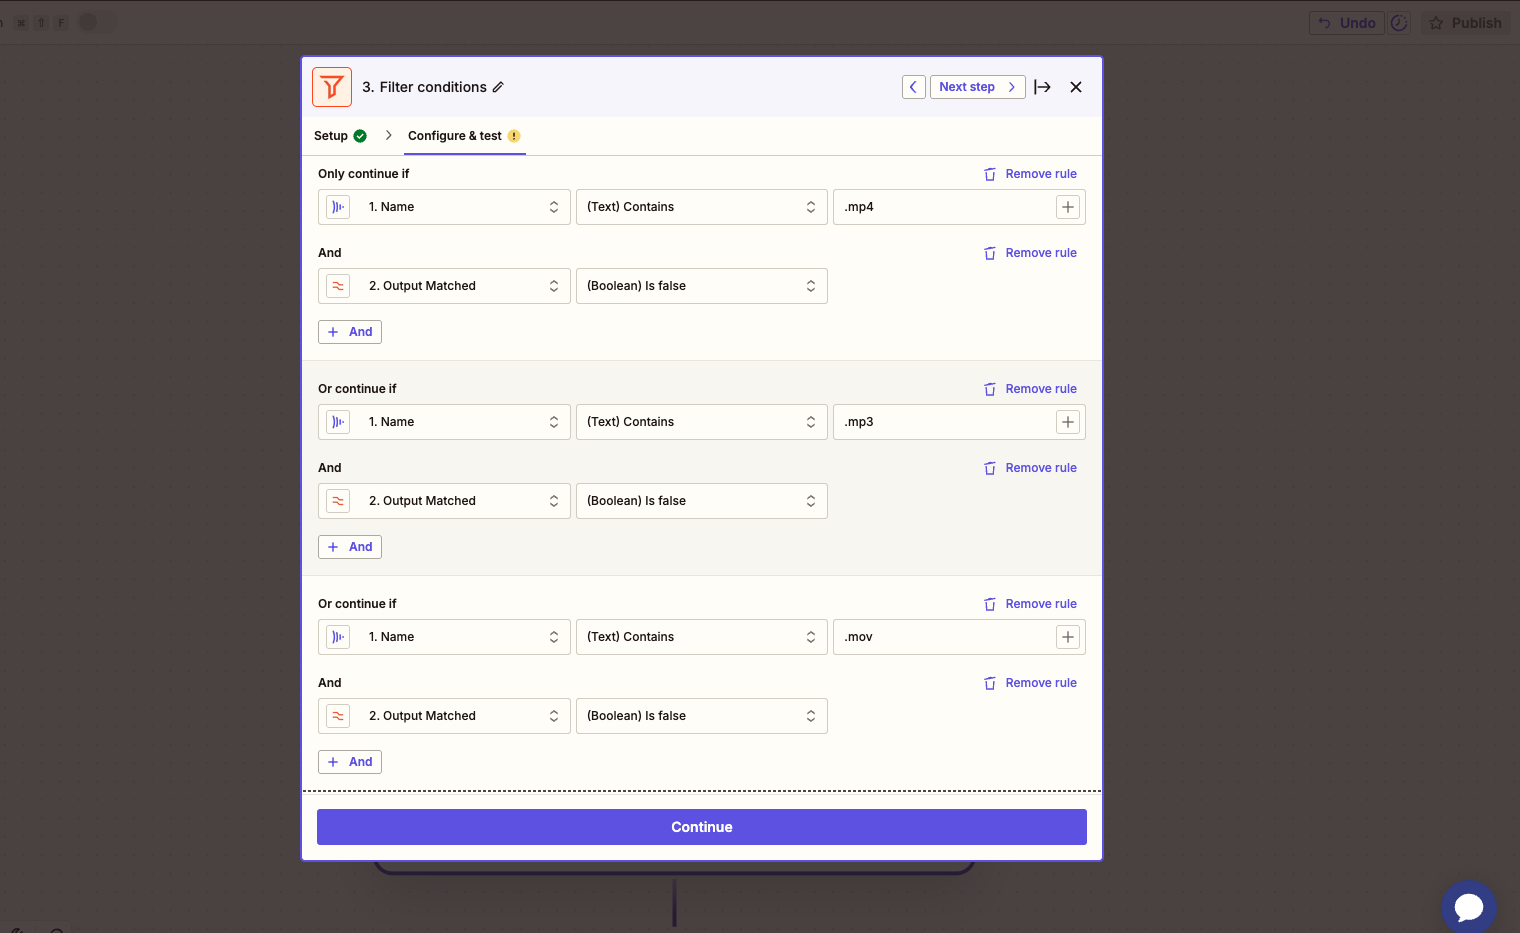
Task: Rename step with pencil edit icon
Action: pyautogui.click(x=498, y=87)
